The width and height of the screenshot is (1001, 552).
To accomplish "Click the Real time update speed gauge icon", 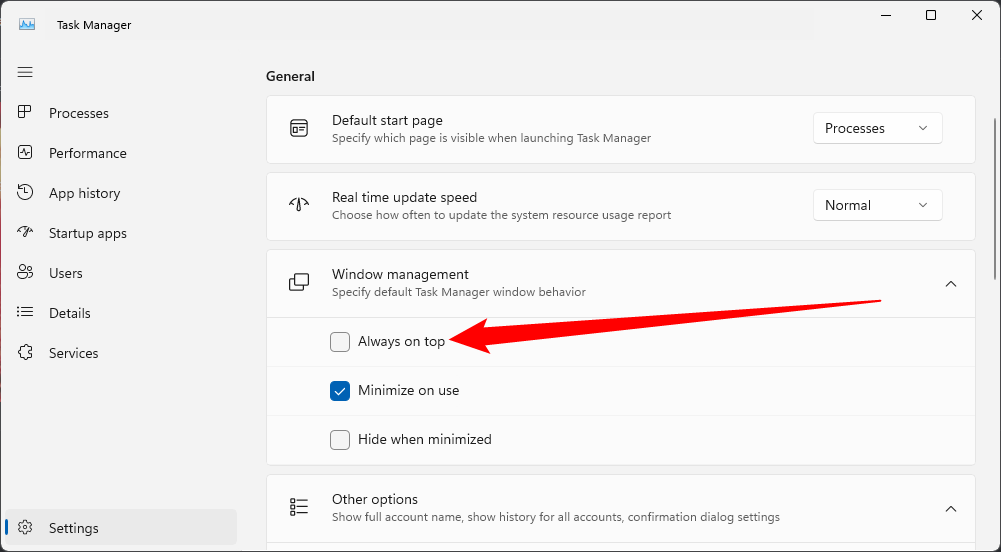I will click(299, 205).
